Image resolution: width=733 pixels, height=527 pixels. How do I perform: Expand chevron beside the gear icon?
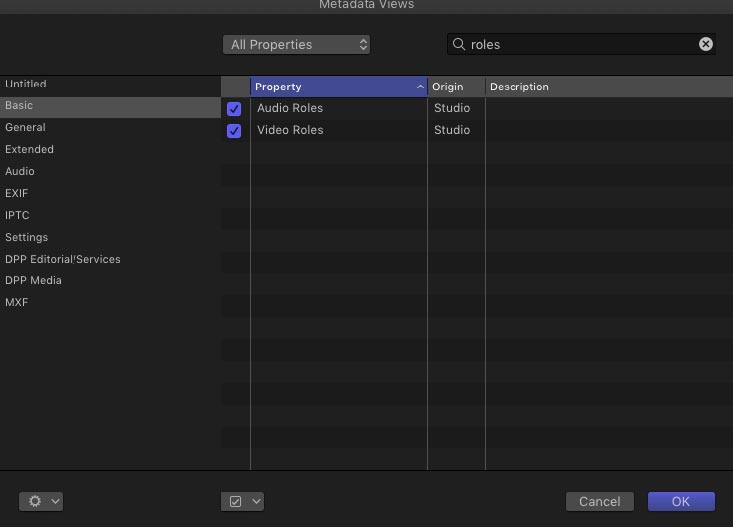coord(55,501)
